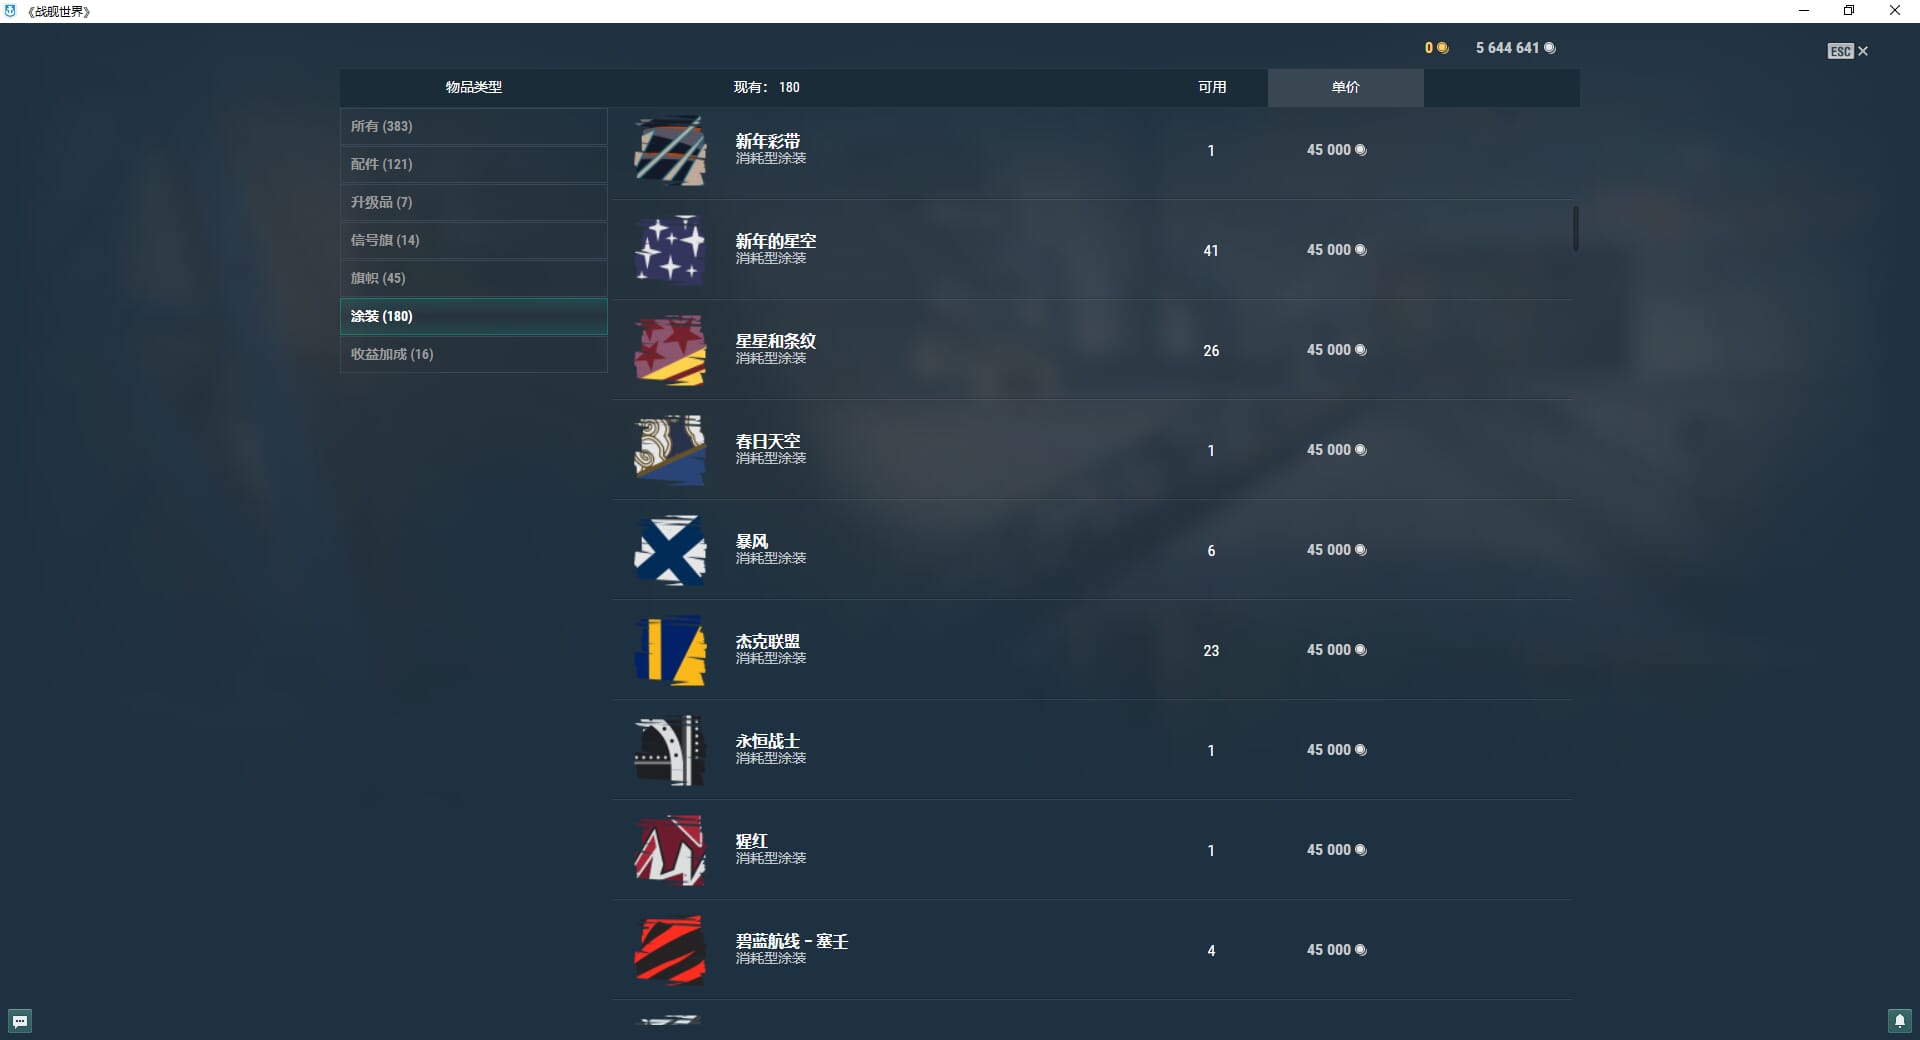
Task: Open the 收益加成 (16) category
Action: pyautogui.click(x=474, y=355)
